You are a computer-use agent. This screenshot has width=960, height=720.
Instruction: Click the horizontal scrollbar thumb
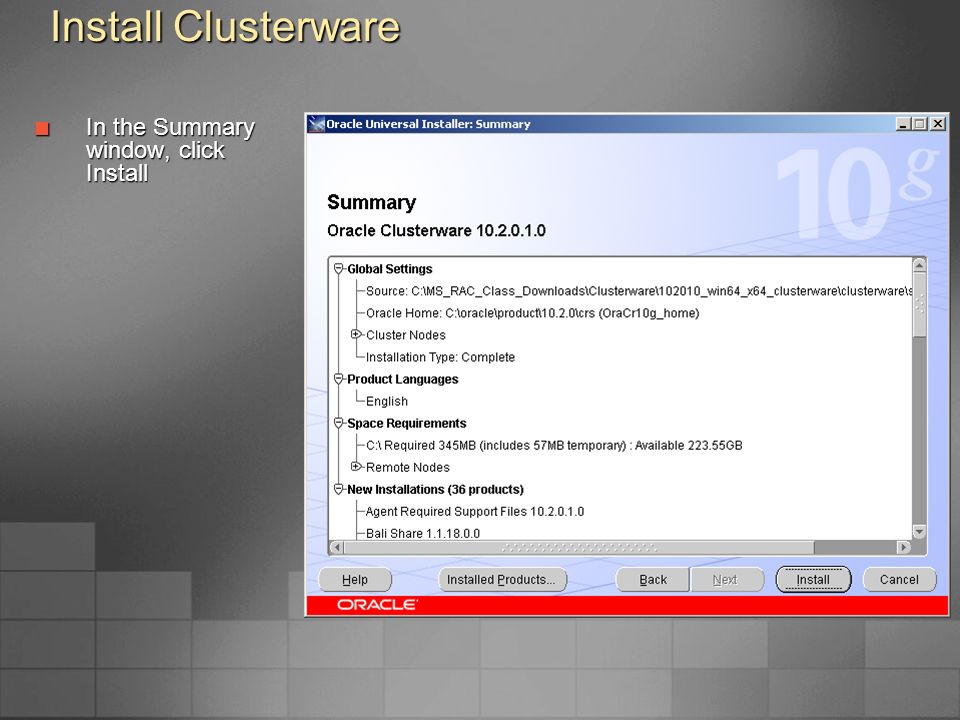pos(579,547)
